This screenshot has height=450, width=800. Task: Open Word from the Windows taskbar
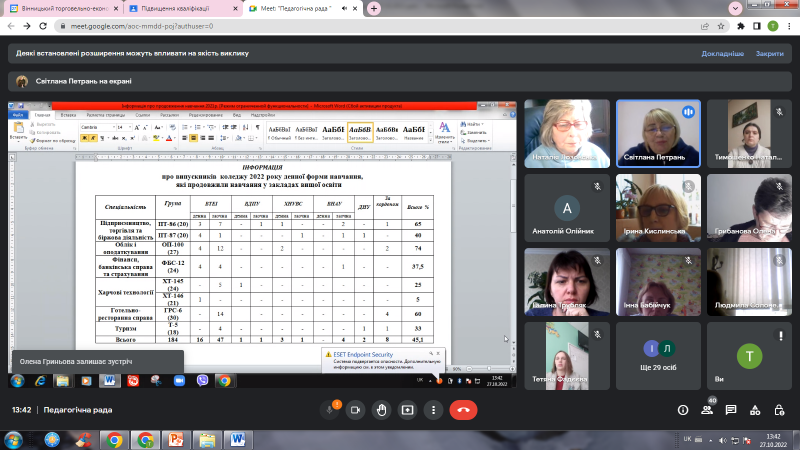[237, 440]
